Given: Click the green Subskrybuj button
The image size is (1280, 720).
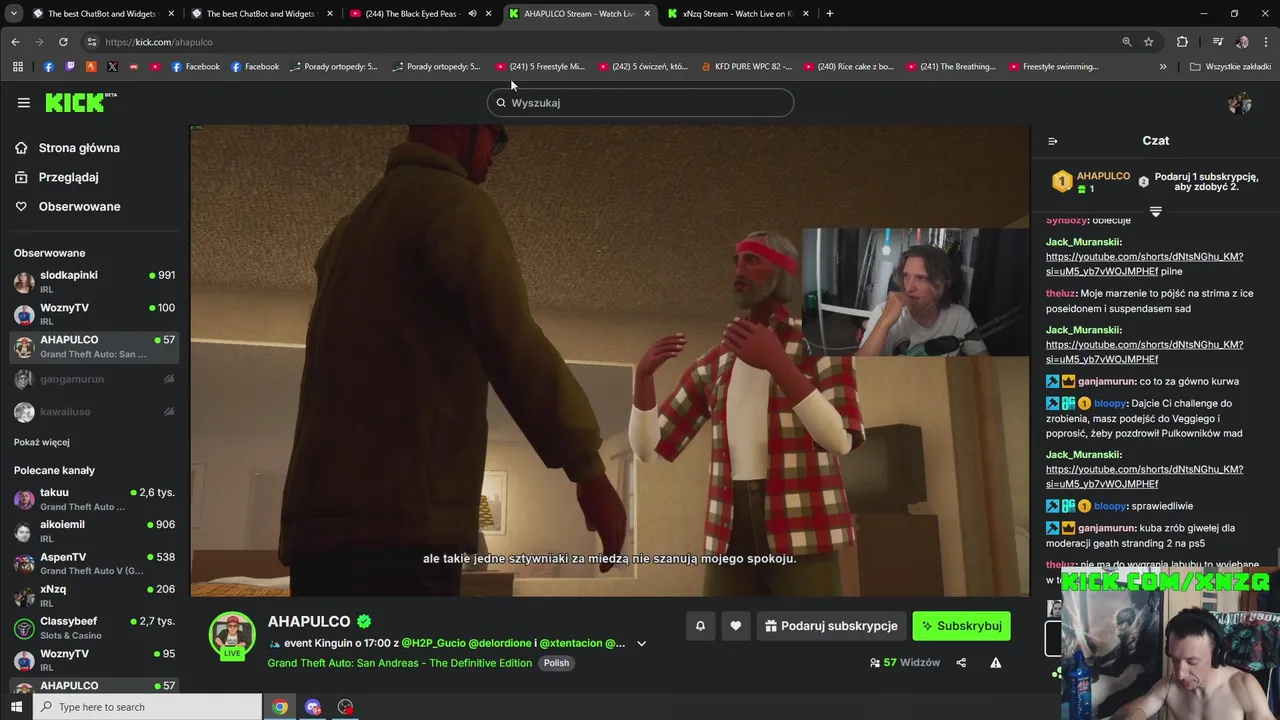Looking at the screenshot, I should (961, 626).
